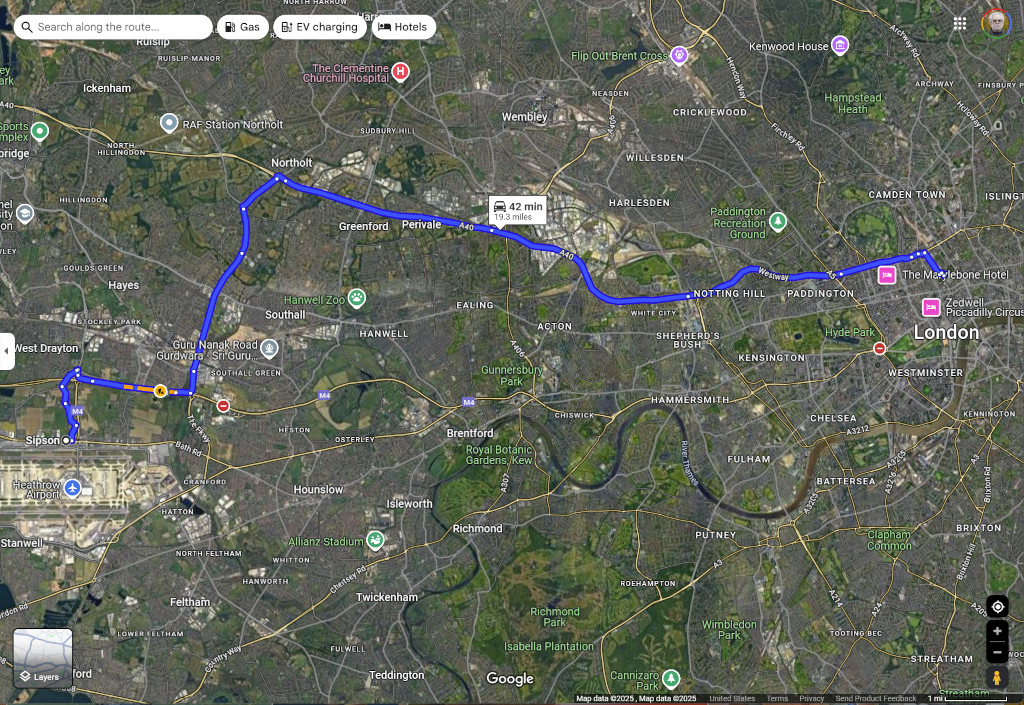Image resolution: width=1024 pixels, height=705 pixels.
Task: Open the Google apps grid icon
Action: tap(959, 24)
